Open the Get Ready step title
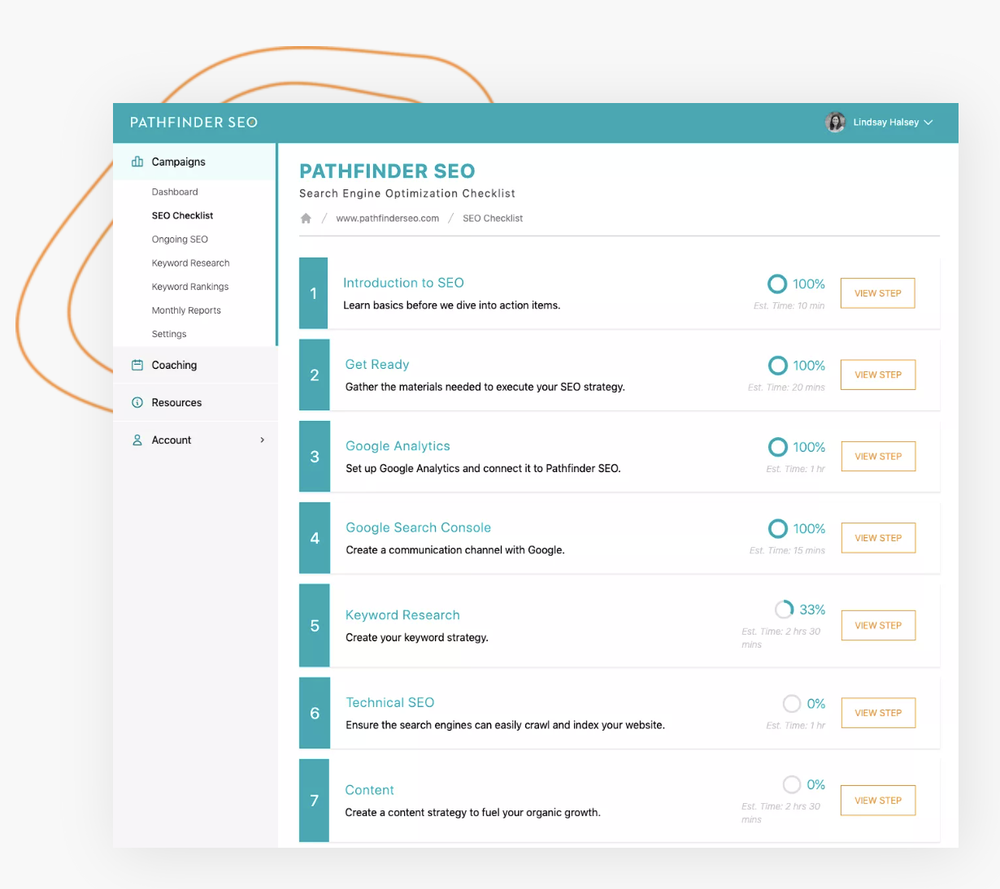 pyautogui.click(x=377, y=364)
